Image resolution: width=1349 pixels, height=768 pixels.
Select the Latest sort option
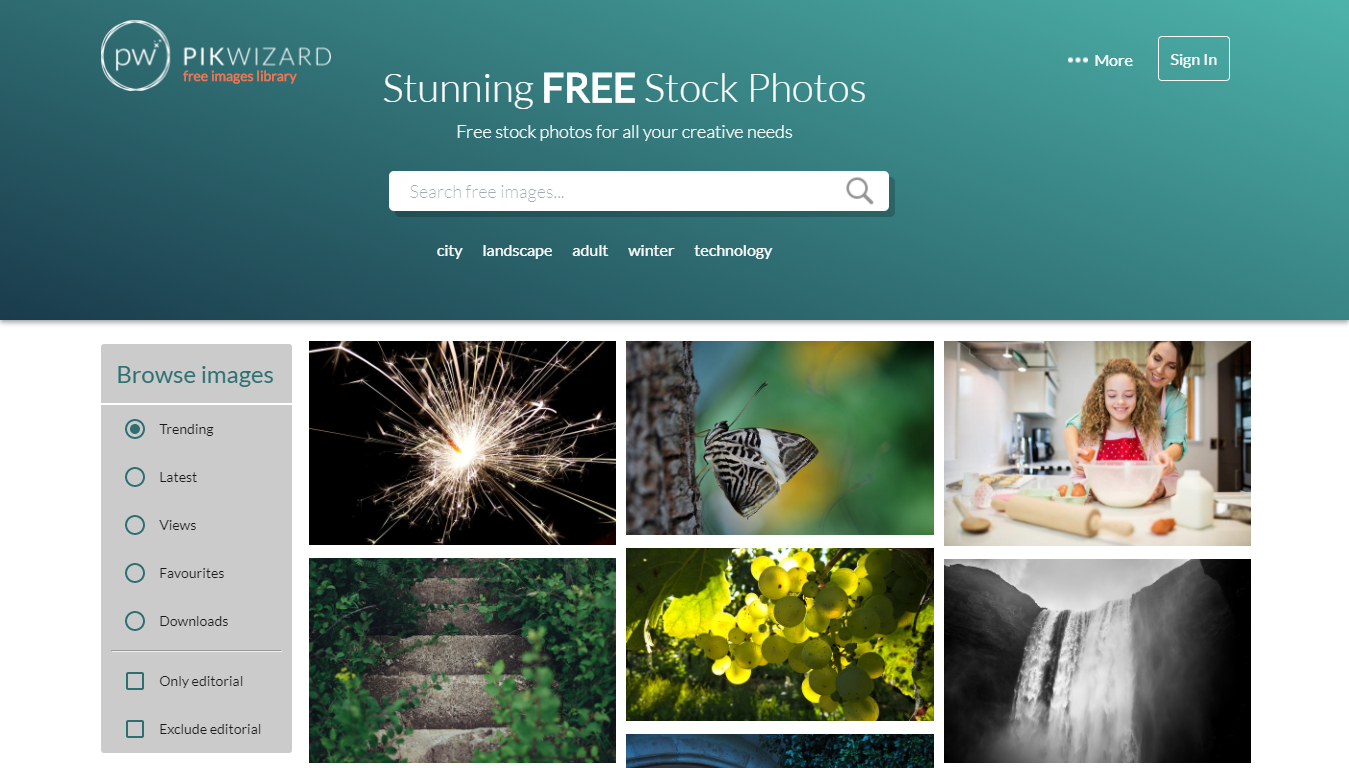(x=135, y=477)
